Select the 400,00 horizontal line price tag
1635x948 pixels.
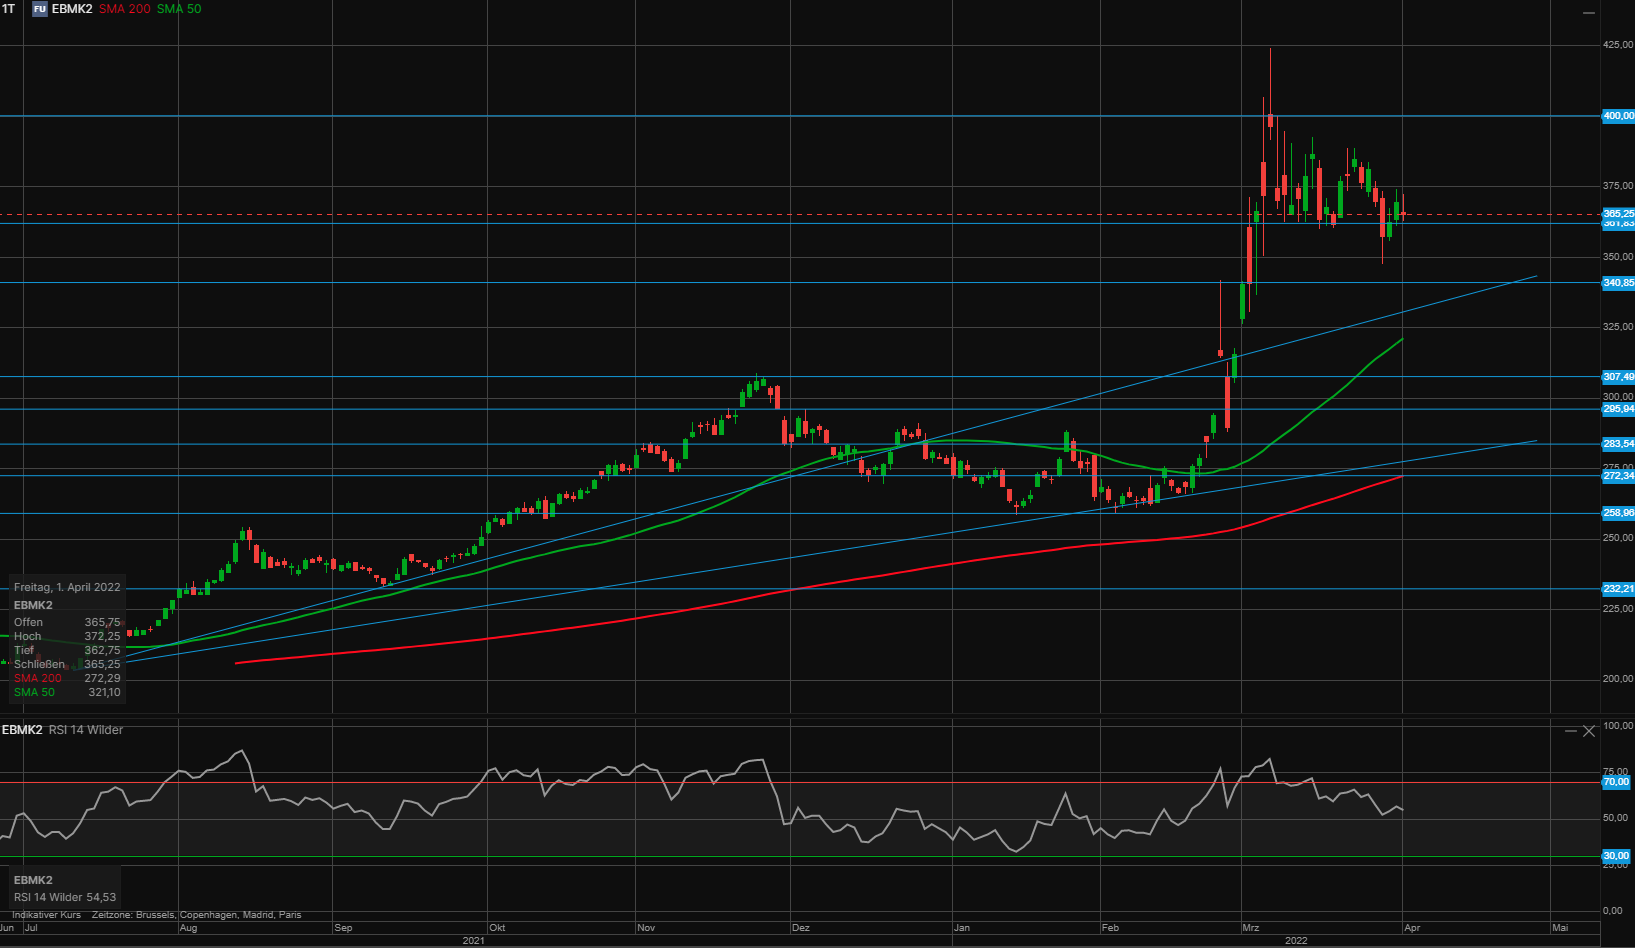[1618, 116]
